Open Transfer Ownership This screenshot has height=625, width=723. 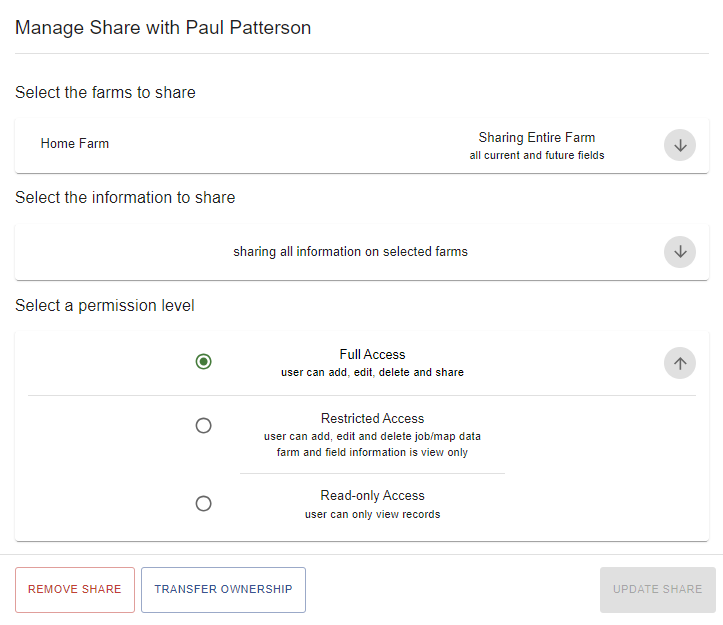[x=223, y=589]
